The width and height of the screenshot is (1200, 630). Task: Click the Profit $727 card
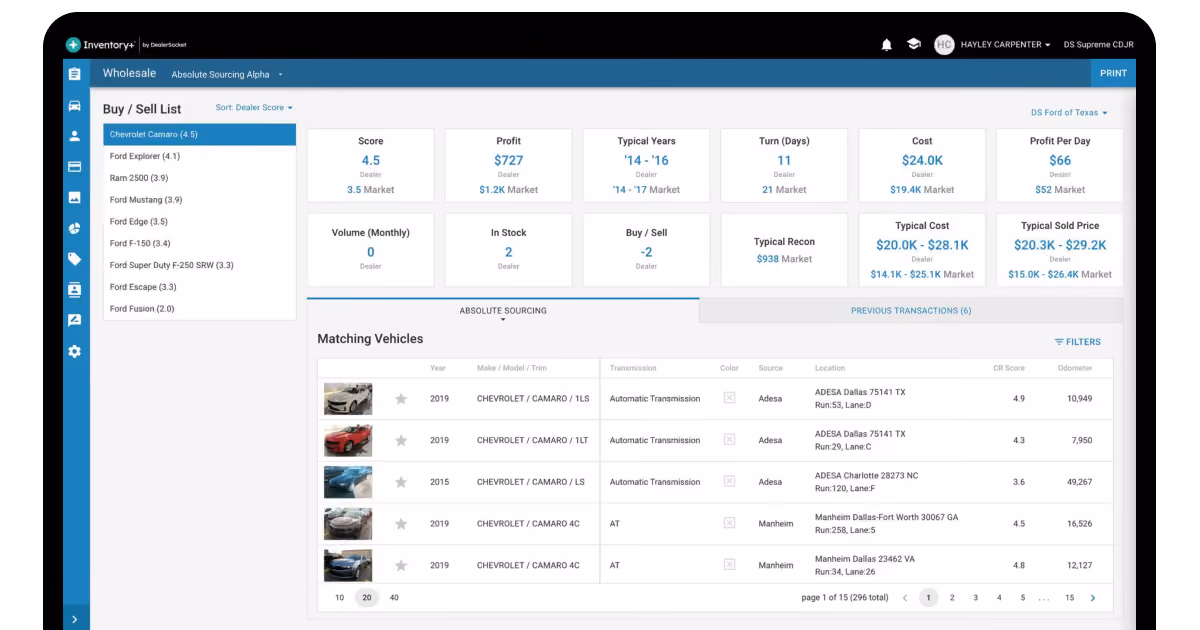(508, 165)
